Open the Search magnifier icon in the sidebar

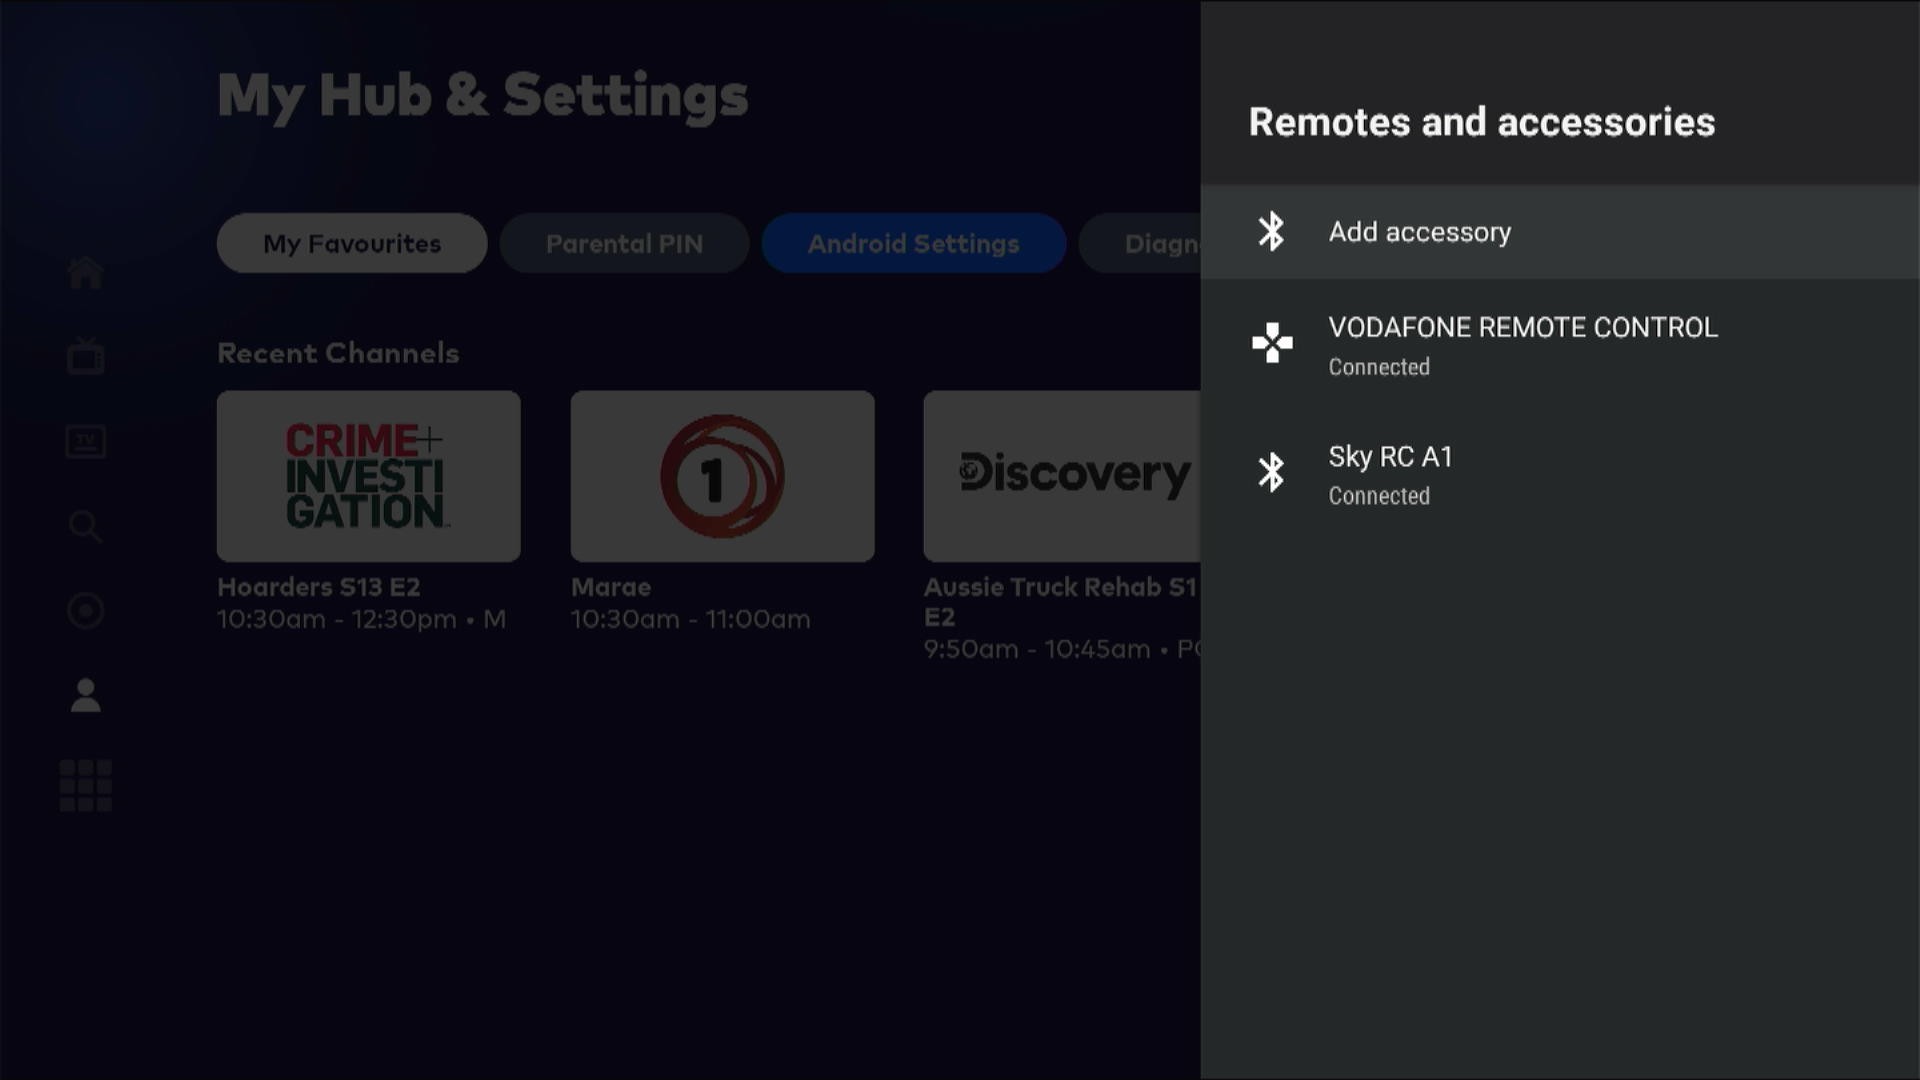[85, 526]
